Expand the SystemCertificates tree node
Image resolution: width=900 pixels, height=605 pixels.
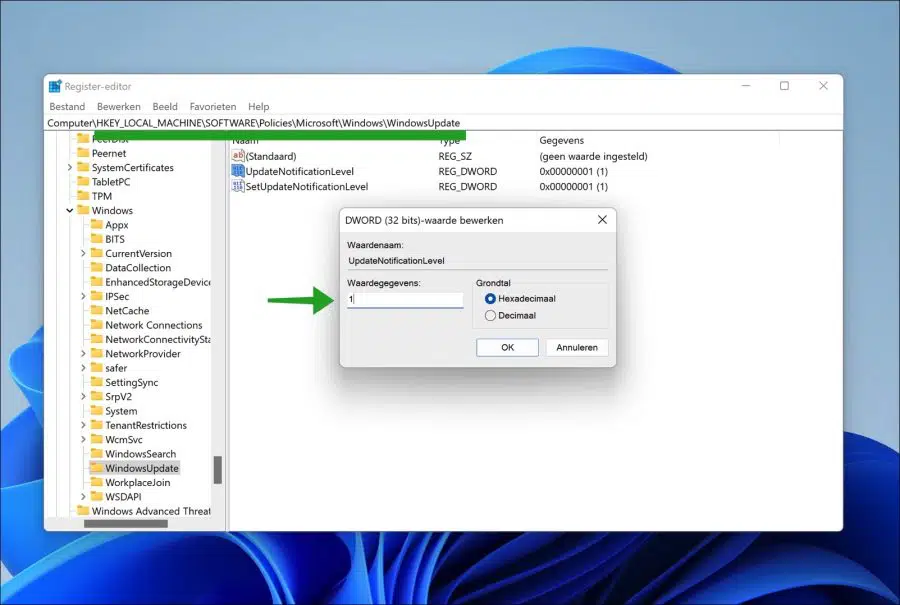pyautogui.click(x=69, y=167)
